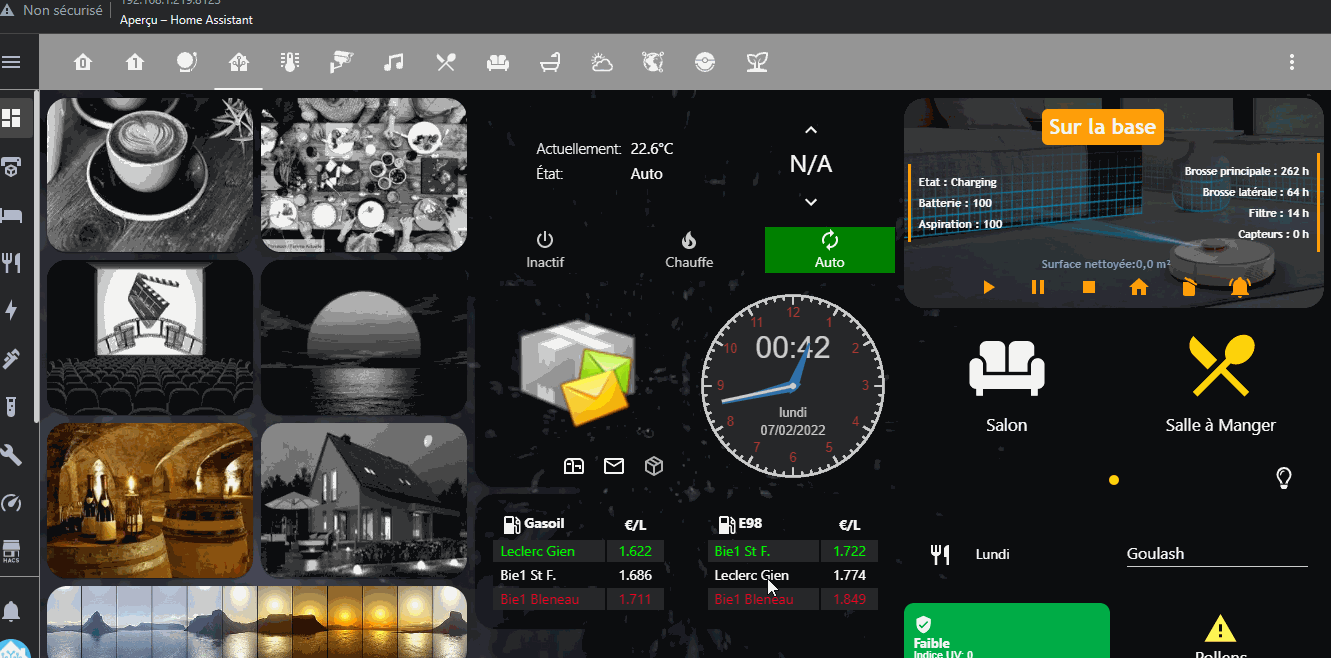Image resolution: width=1331 pixels, height=658 pixels.
Task: Open the ground floor (house 0) tab
Action: 82,63
